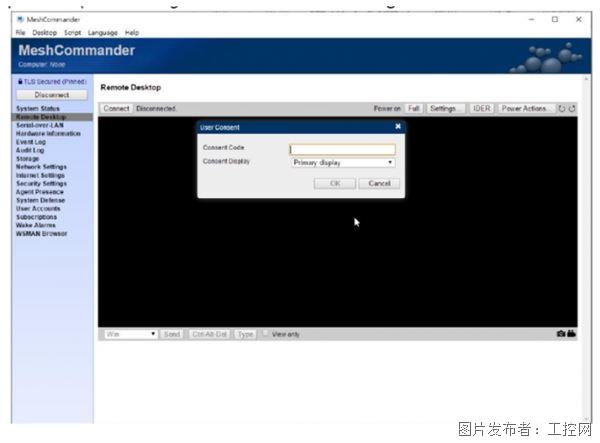Click the Connect button
The image size is (600, 443).
click(116, 109)
